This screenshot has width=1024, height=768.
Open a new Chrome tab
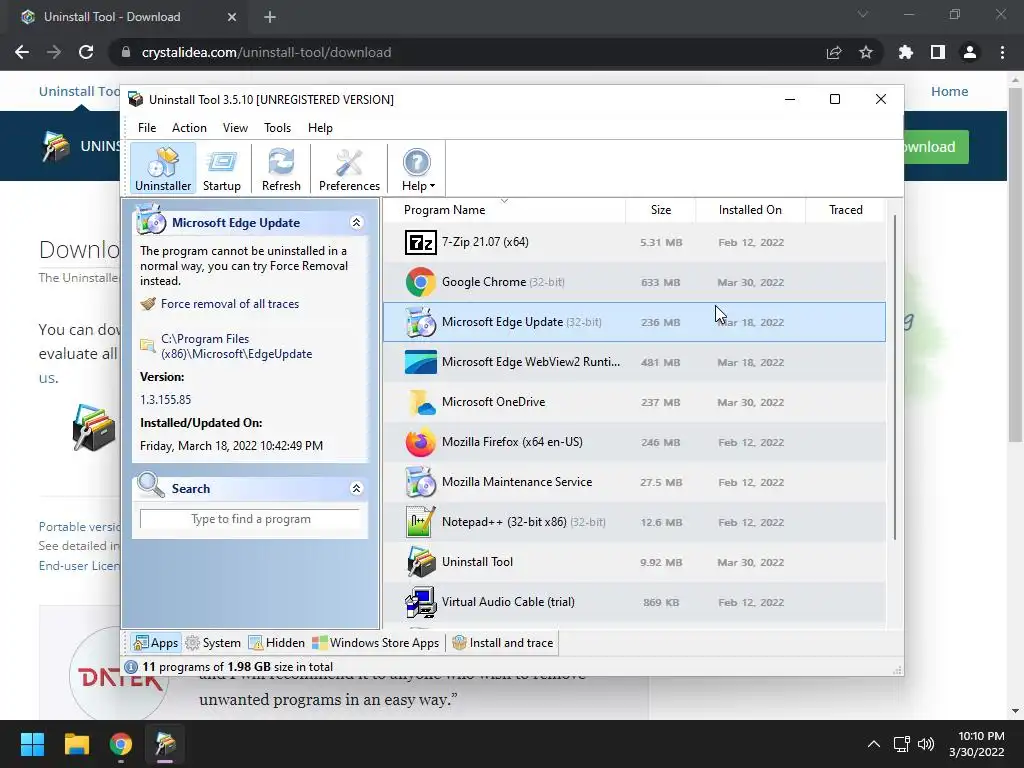(x=270, y=17)
